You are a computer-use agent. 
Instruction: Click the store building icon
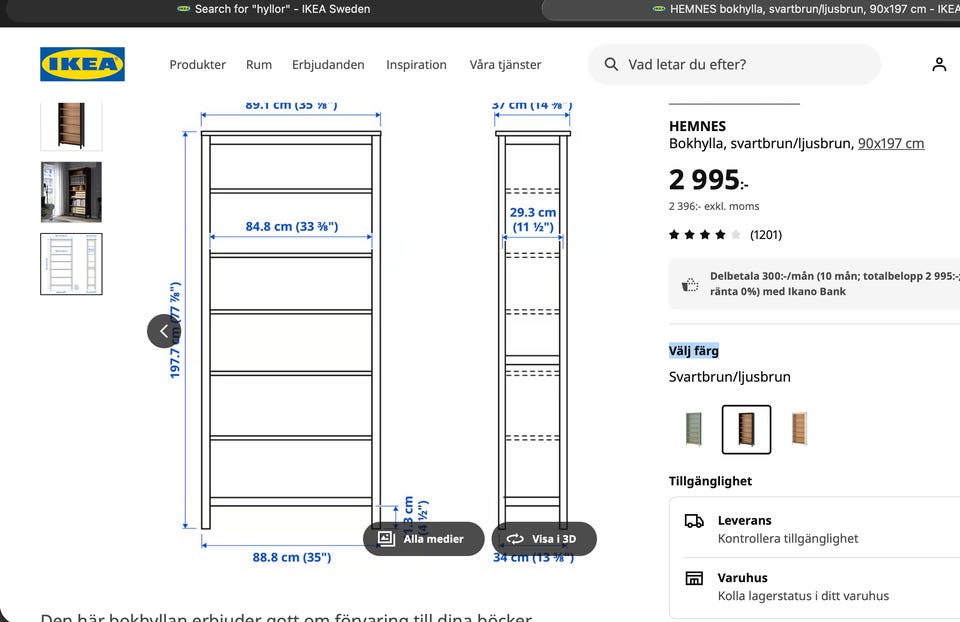coord(693,578)
